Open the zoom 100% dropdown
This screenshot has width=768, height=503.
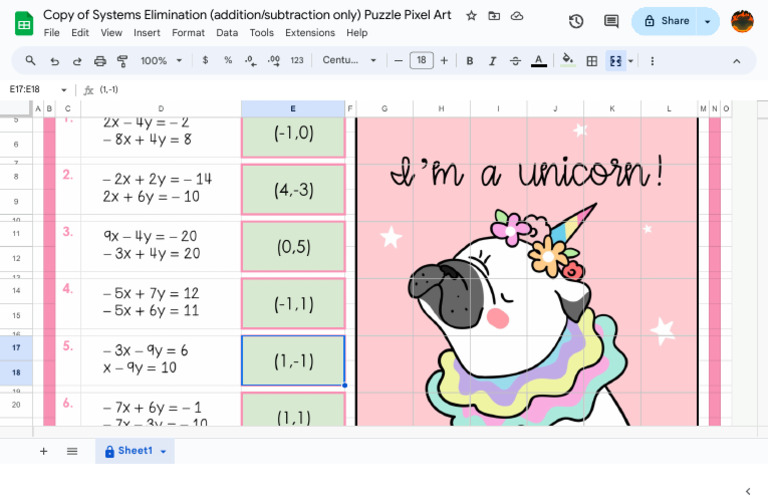pos(161,61)
